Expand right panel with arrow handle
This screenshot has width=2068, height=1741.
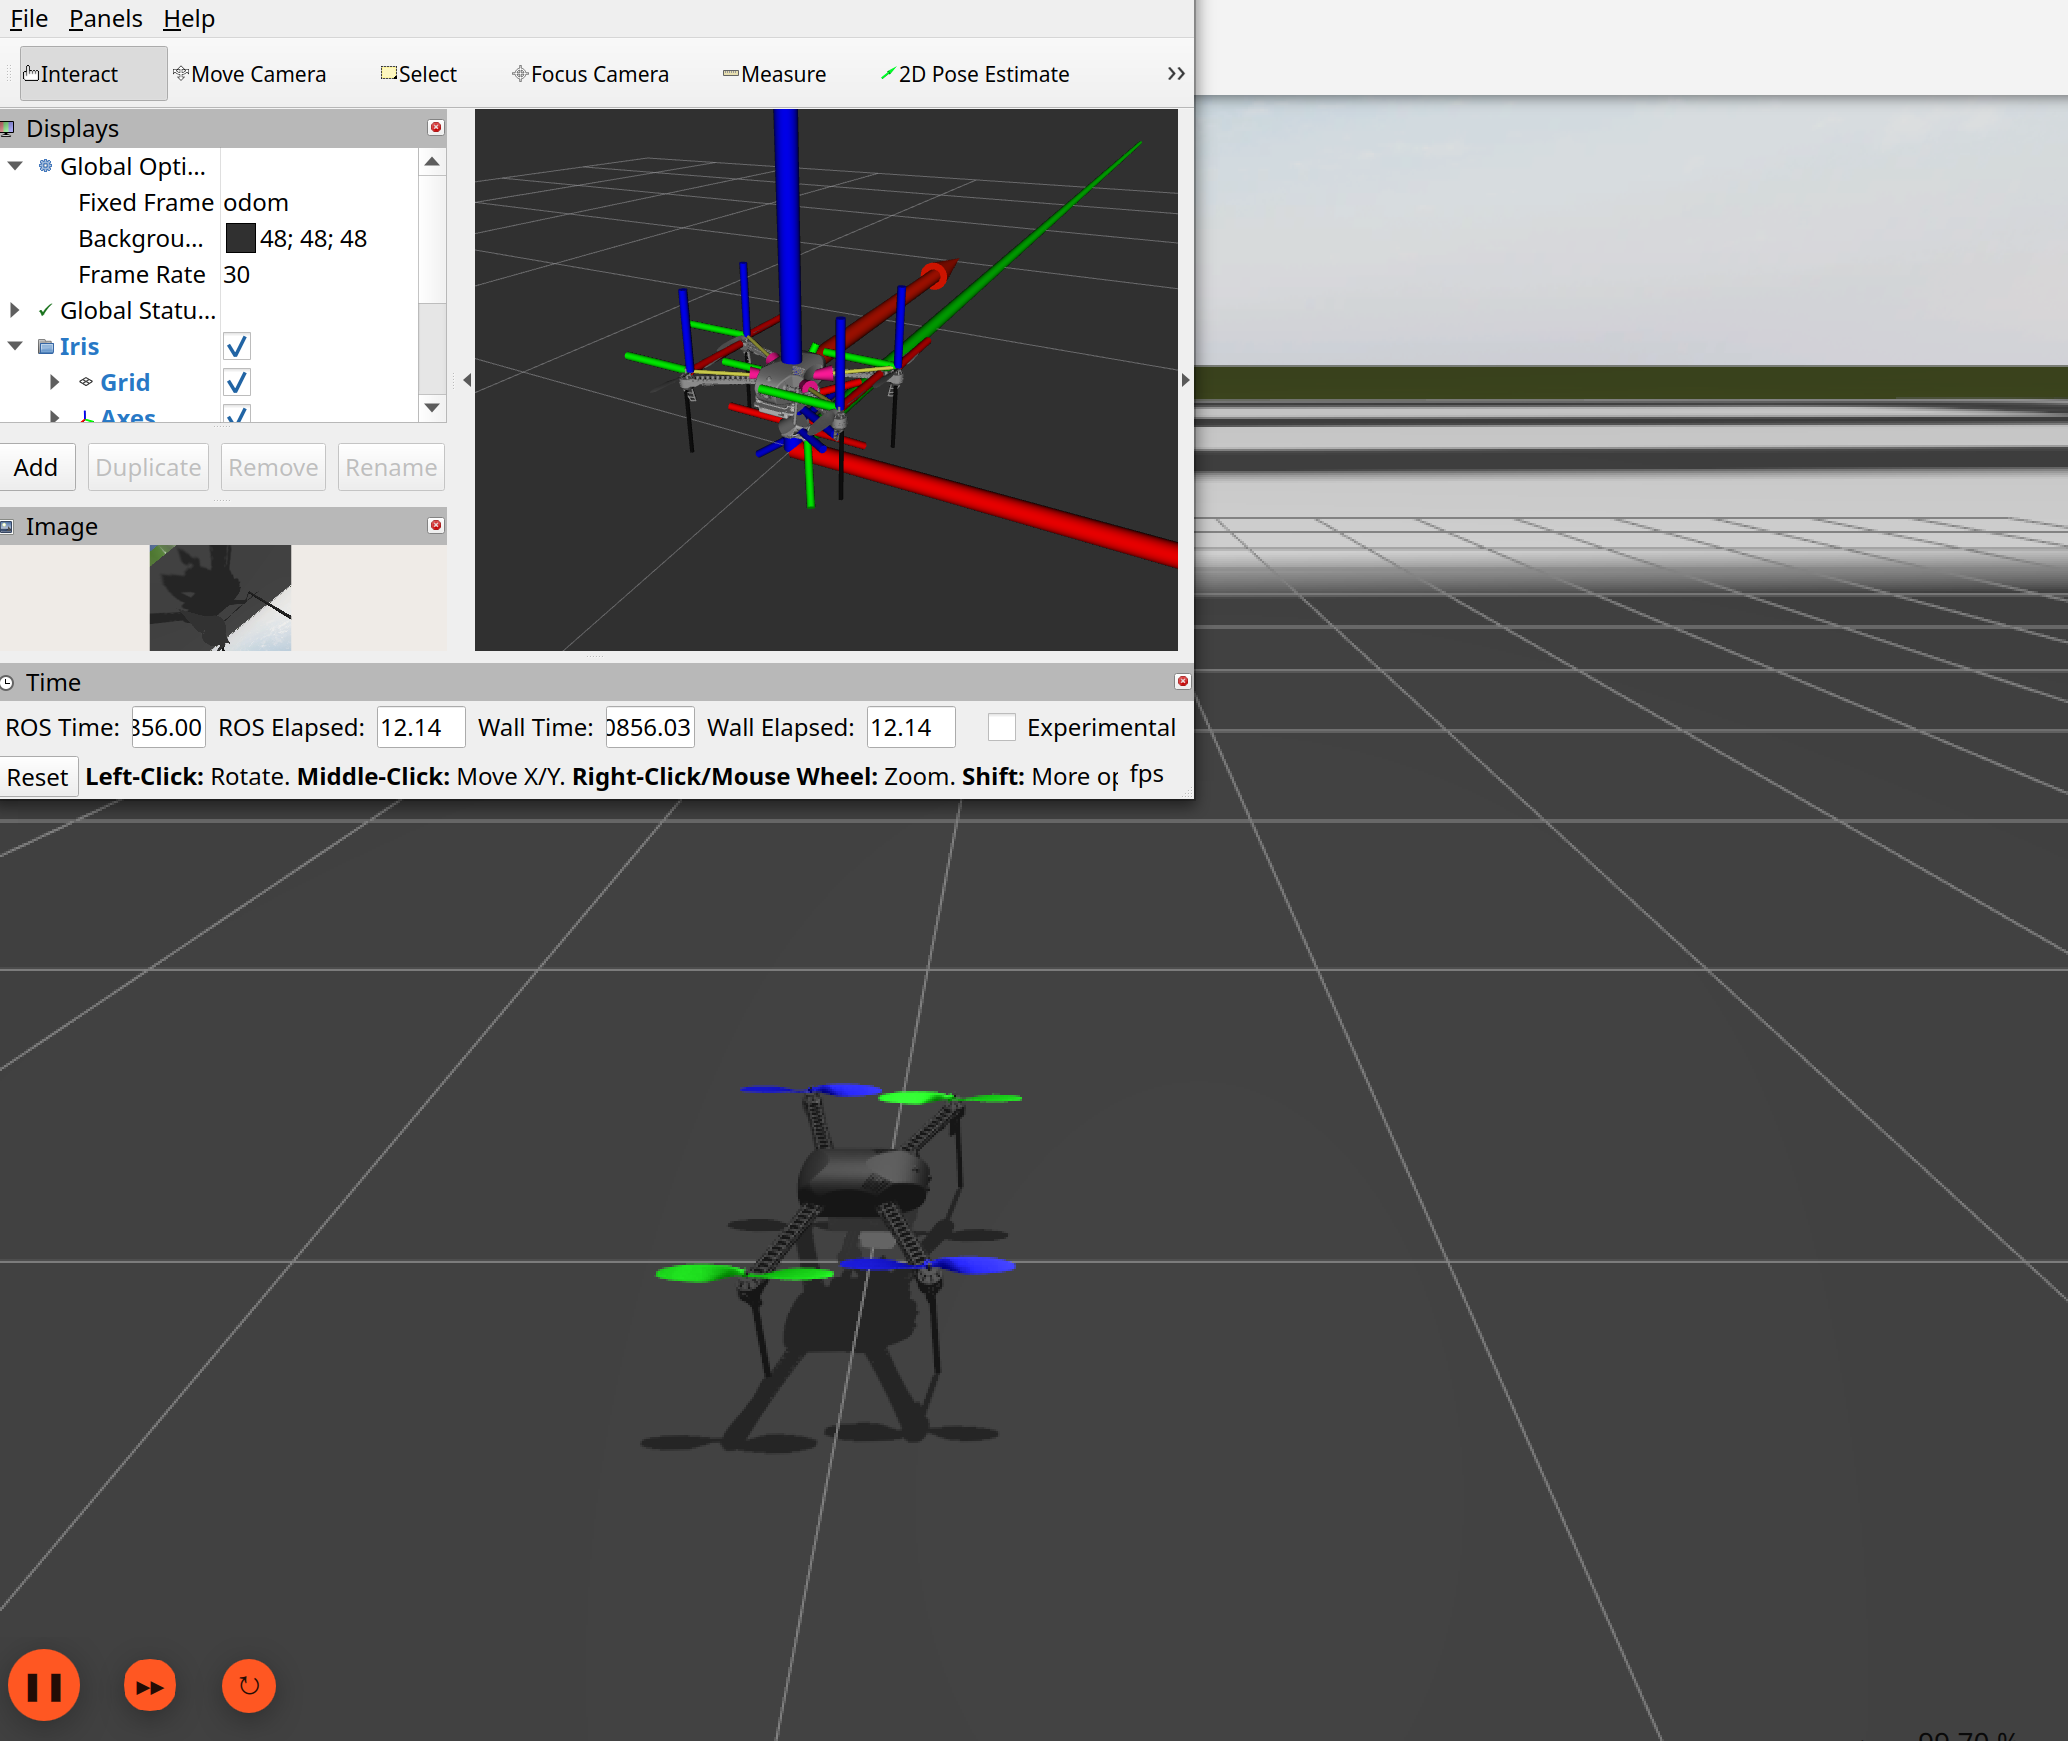click(1186, 380)
